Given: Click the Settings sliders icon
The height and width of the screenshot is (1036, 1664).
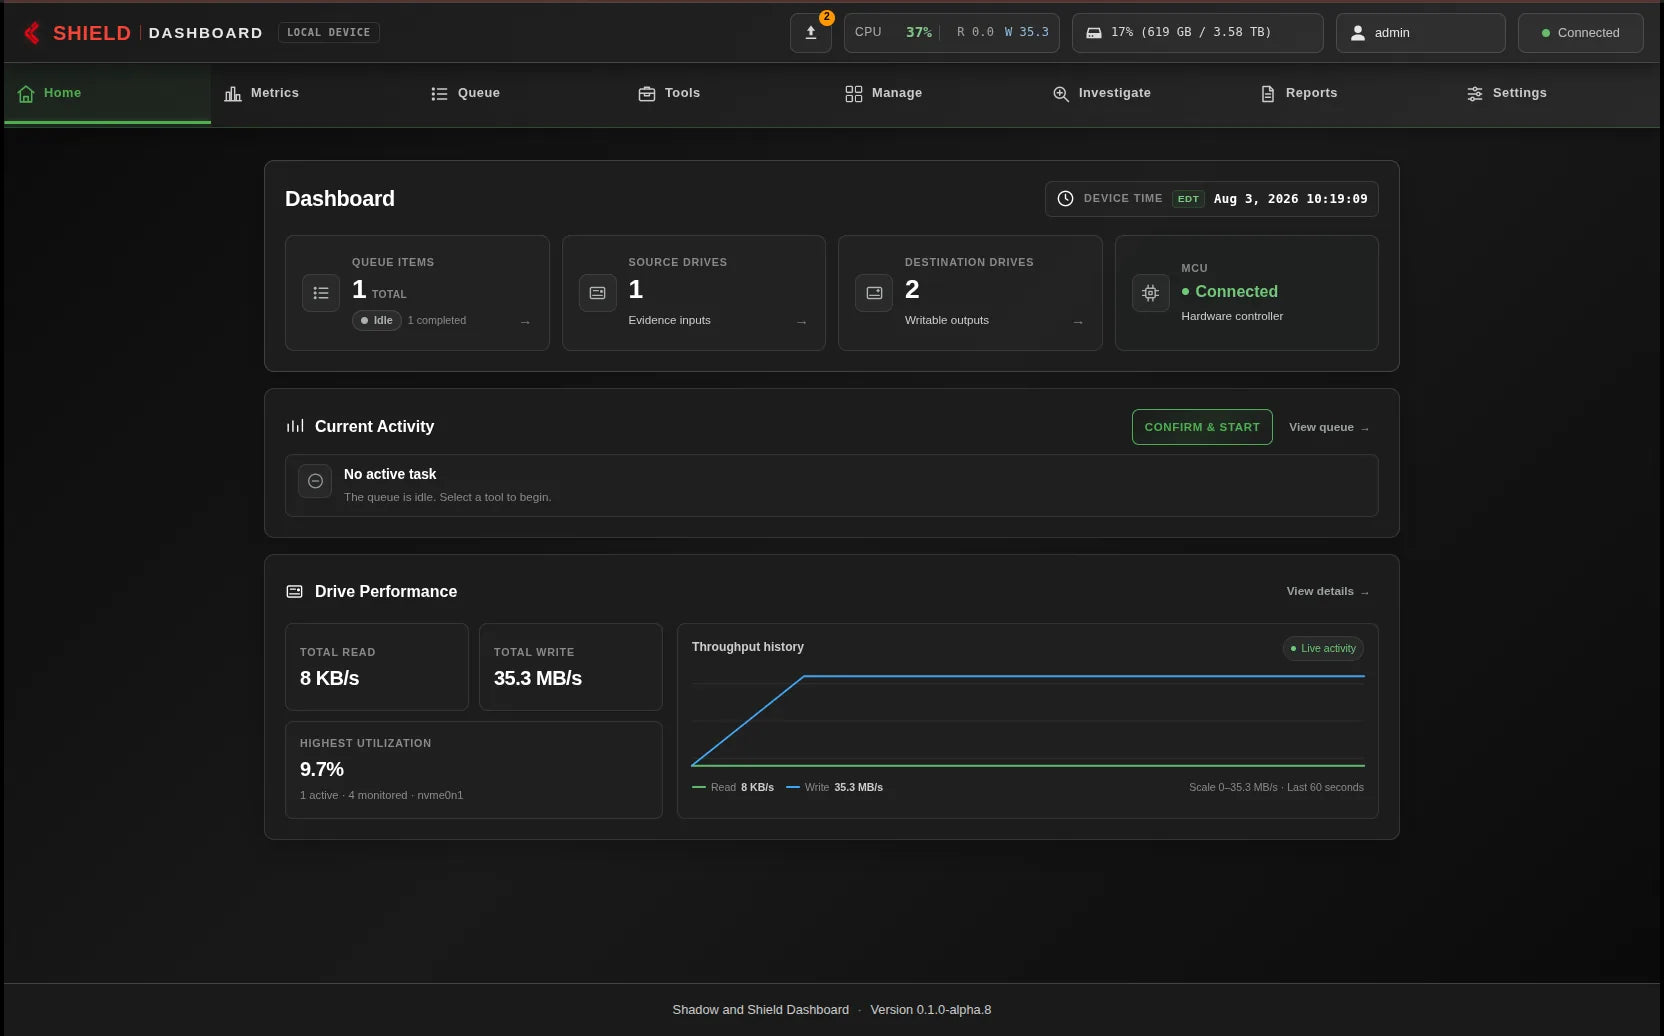Looking at the screenshot, I should point(1475,93).
